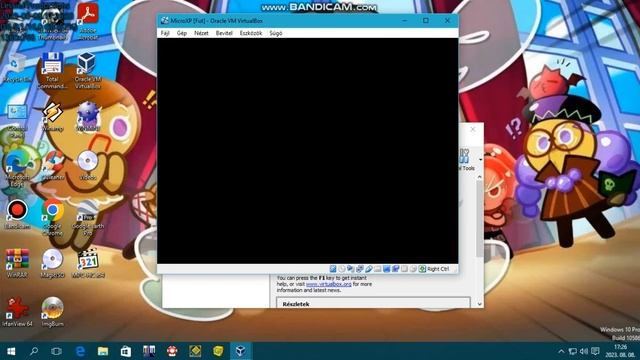Open taskbar search magnifier

pos(34,351)
